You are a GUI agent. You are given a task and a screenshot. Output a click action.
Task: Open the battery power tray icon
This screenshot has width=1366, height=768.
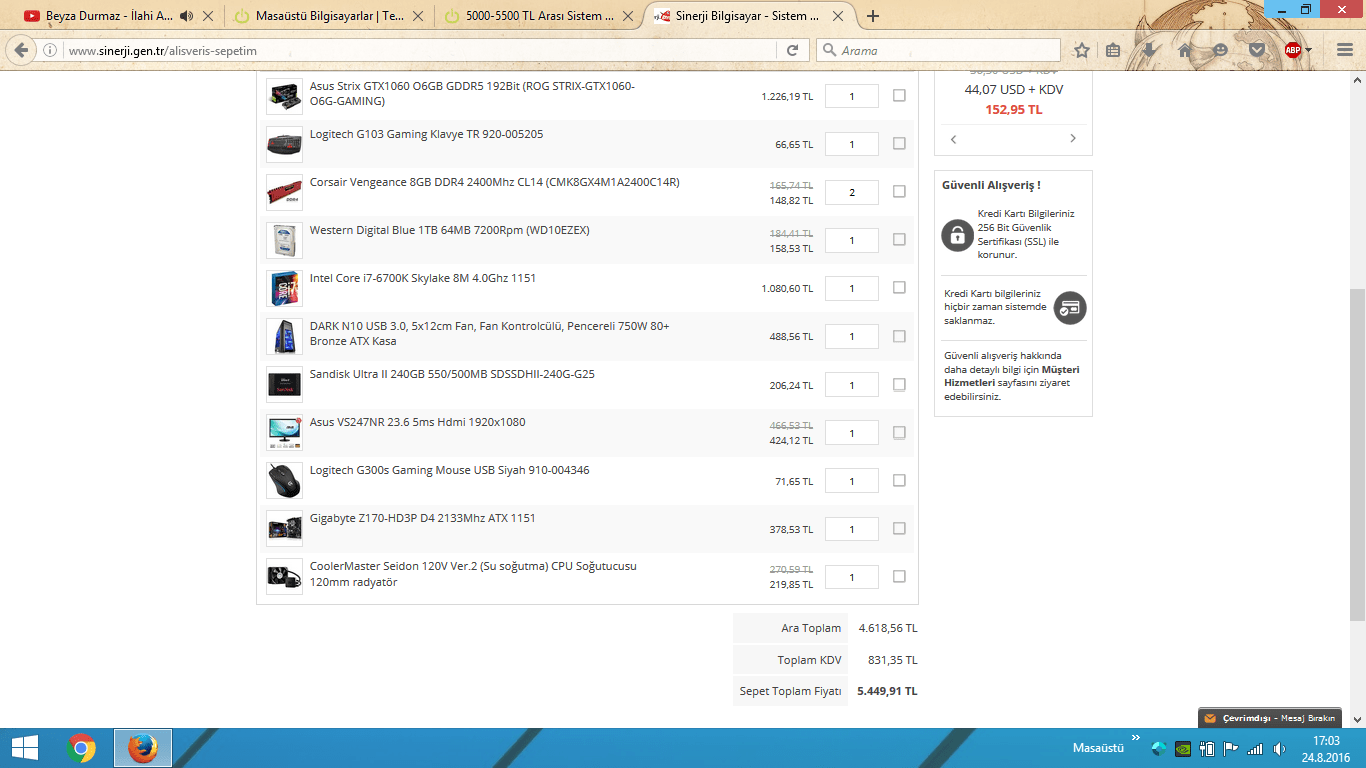[x=1207, y=748]
